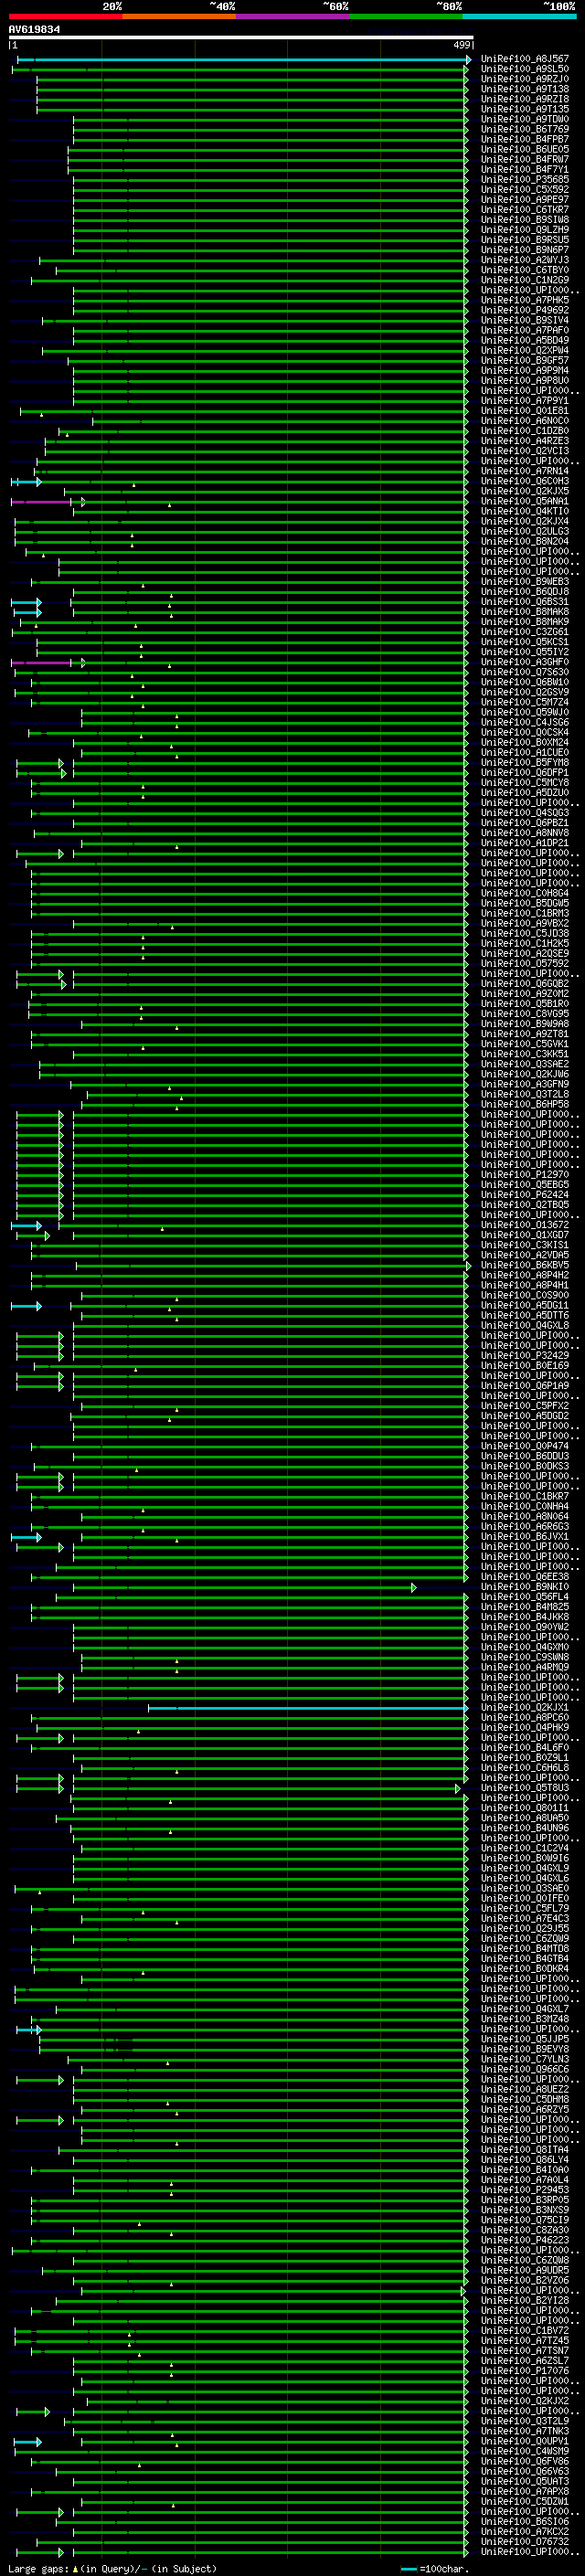Select the UniRef100_C5X592 label
This screenshot has height=2576, width=585.
pyautogui.click(x=525, y=190)
